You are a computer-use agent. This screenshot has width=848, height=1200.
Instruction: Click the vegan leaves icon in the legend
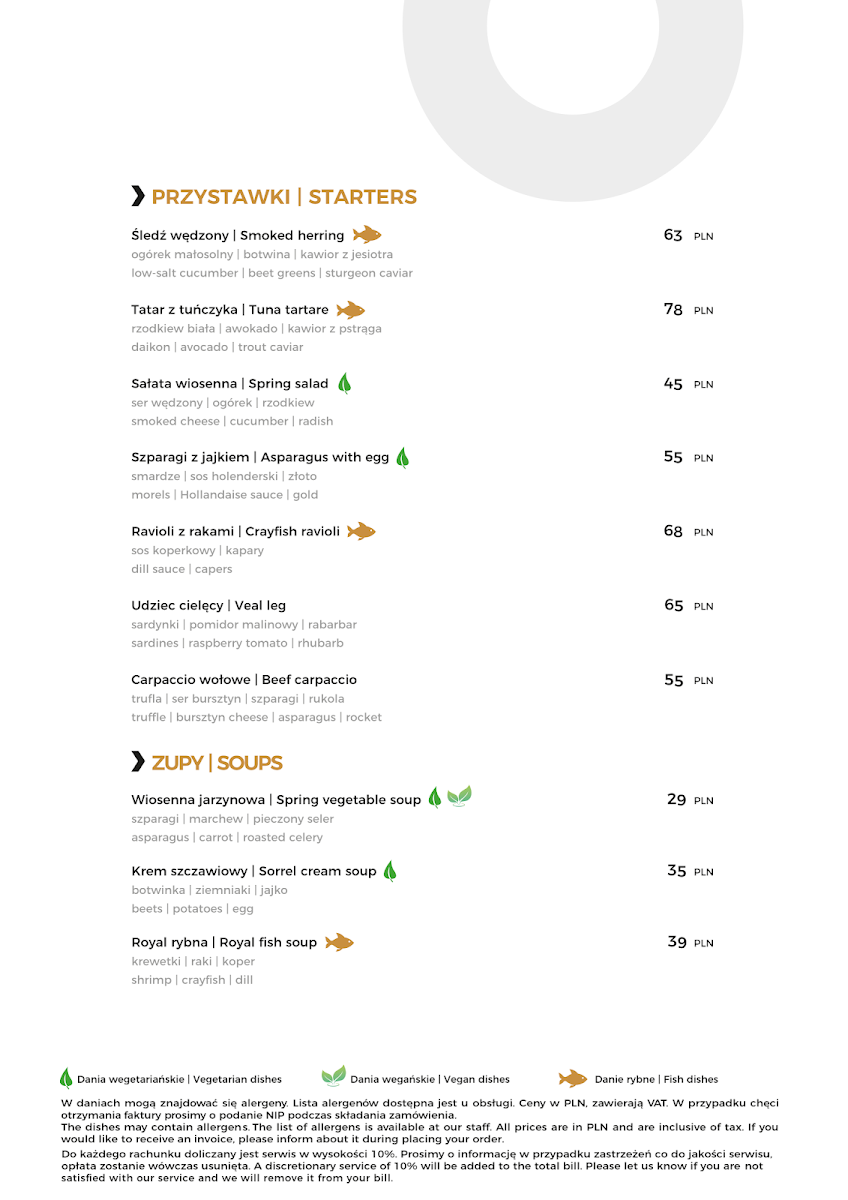point(334,1077)
